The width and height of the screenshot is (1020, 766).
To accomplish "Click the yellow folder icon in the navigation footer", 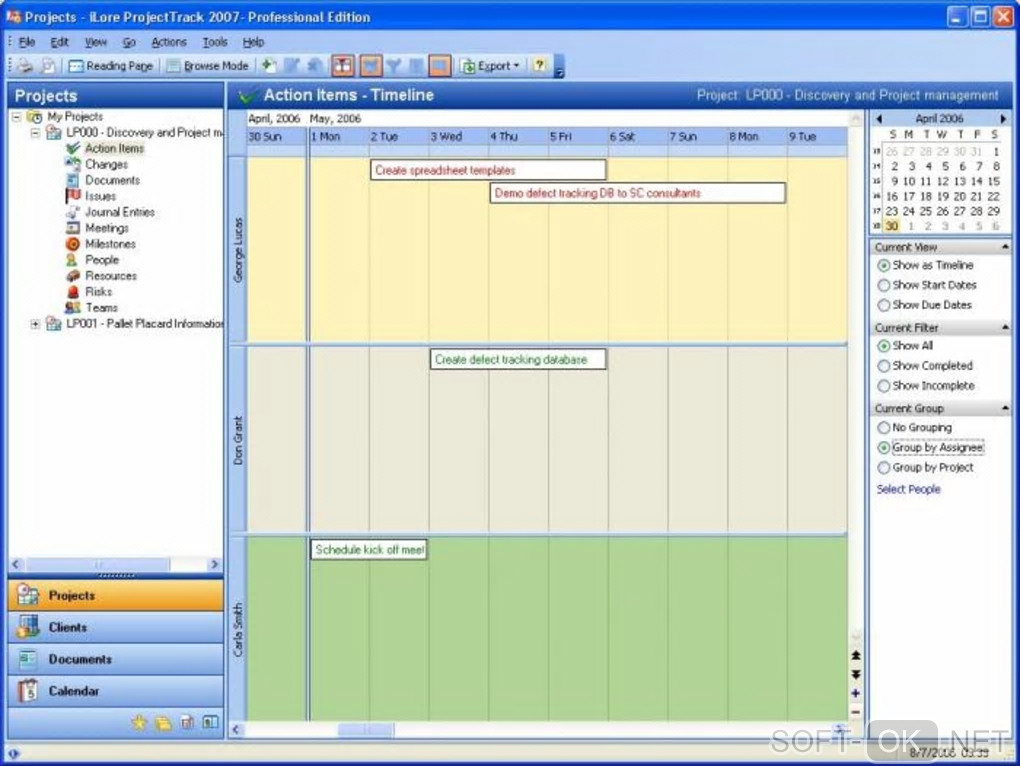I will pyautogui.click(x=163, y=722).
